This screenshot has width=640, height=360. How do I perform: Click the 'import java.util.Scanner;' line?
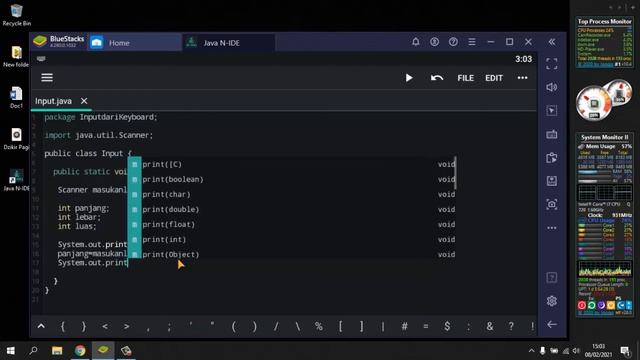98,135
